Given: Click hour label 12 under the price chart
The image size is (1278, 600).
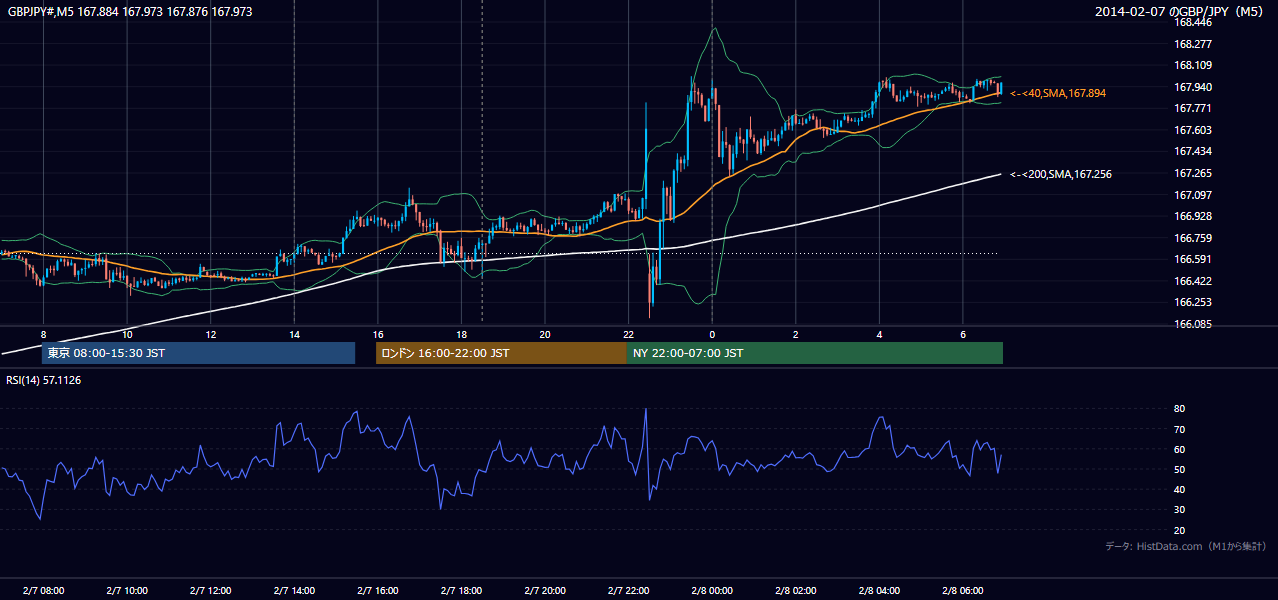Looking at the screenshot, I should point(210,334).
